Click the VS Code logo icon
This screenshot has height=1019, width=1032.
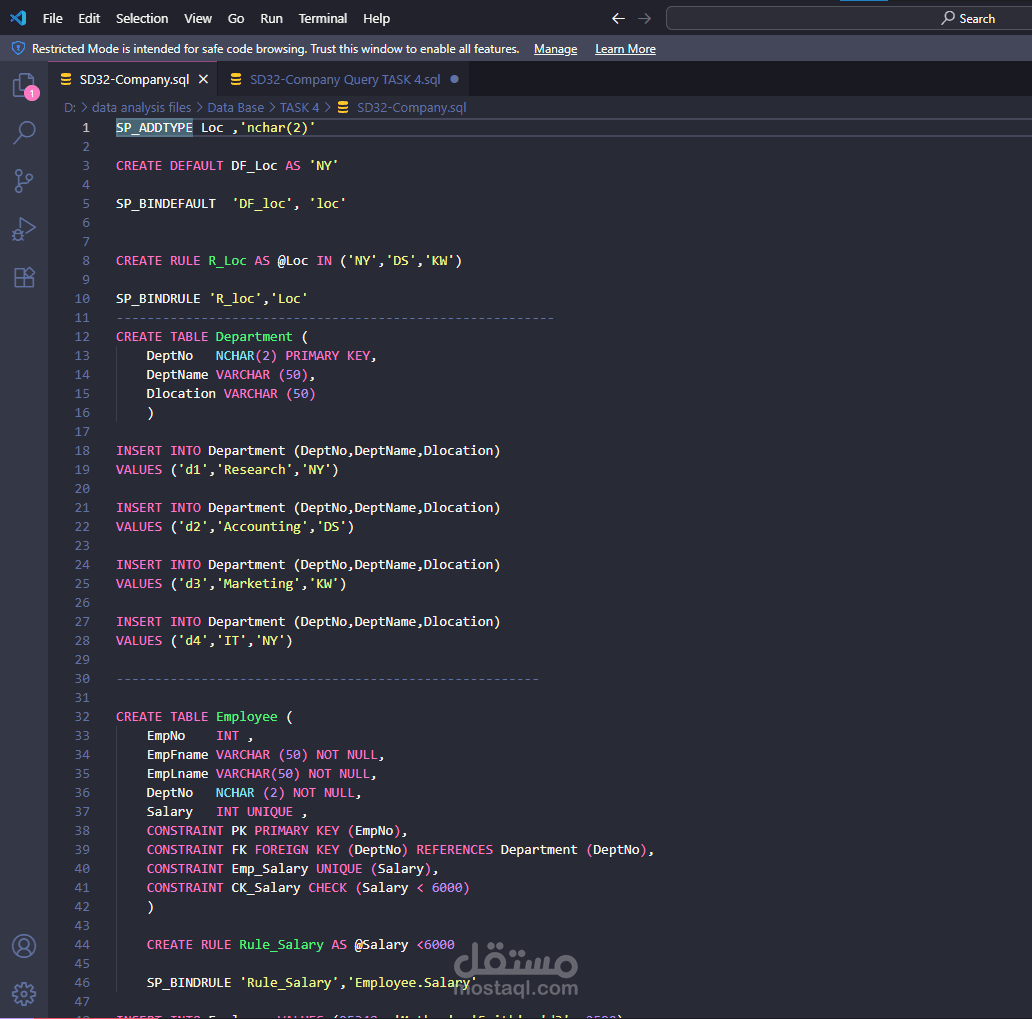pyautogui.click(x=18, y=18)
